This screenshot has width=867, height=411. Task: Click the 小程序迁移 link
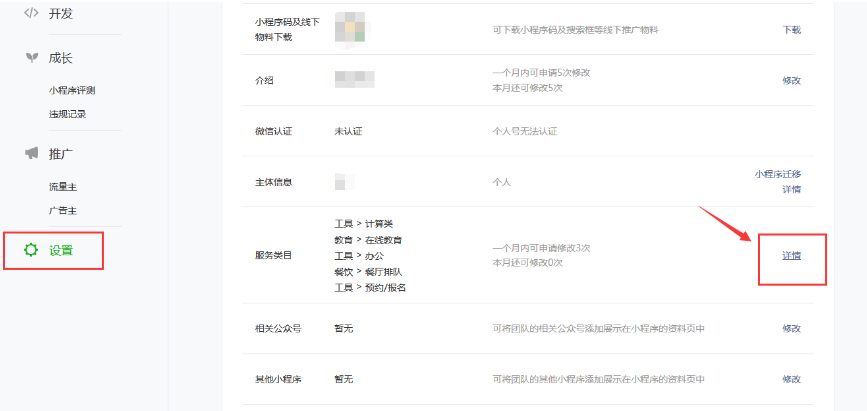coord(778,173)
